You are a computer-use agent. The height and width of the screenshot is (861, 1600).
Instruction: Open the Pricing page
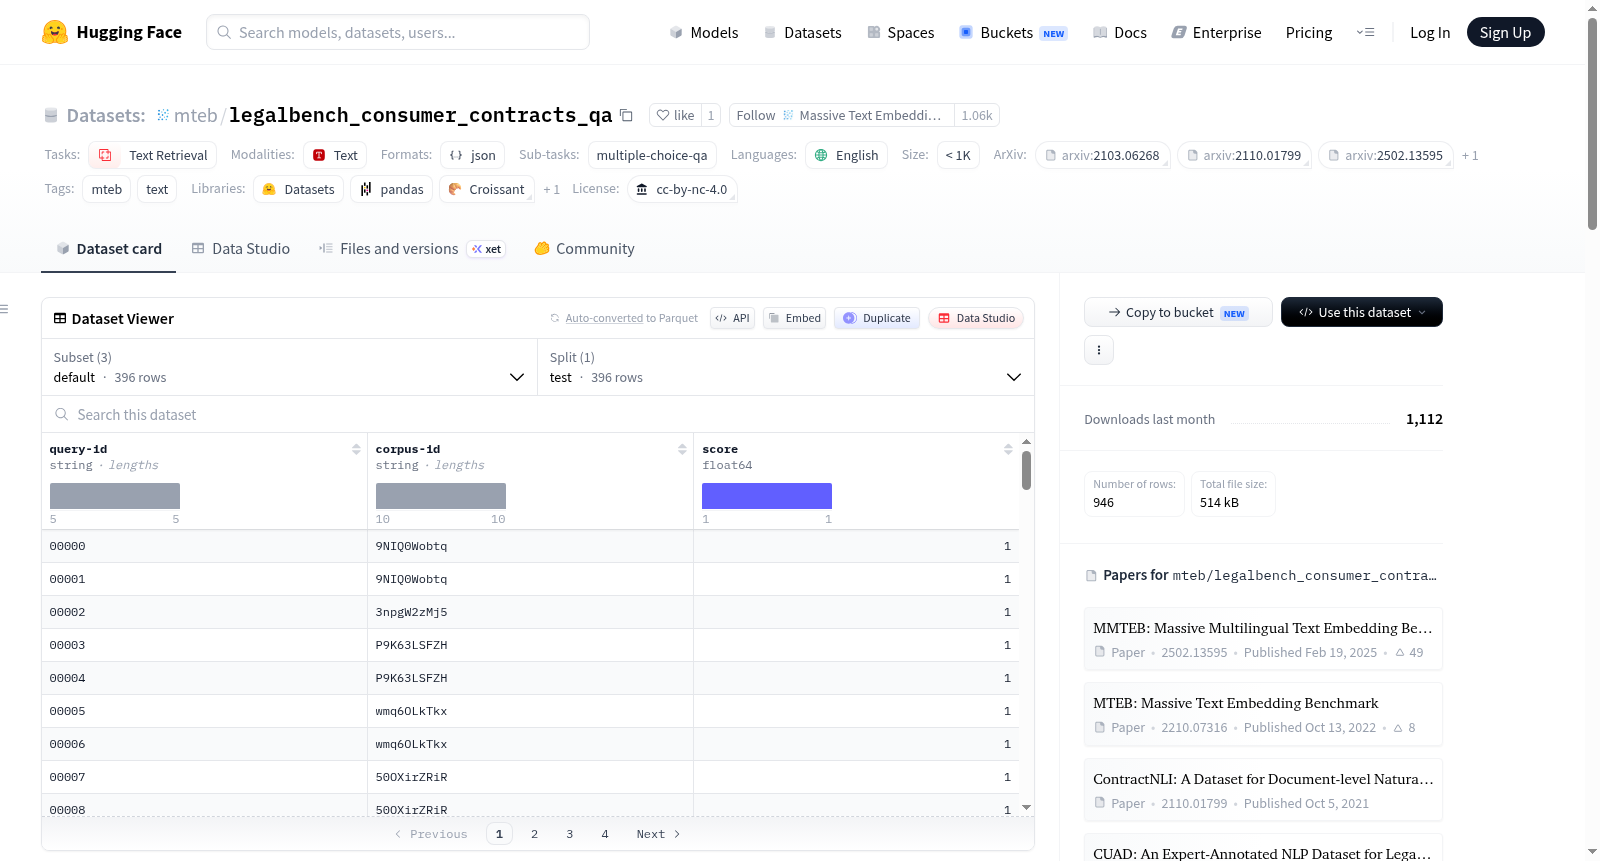(1309, 32)
